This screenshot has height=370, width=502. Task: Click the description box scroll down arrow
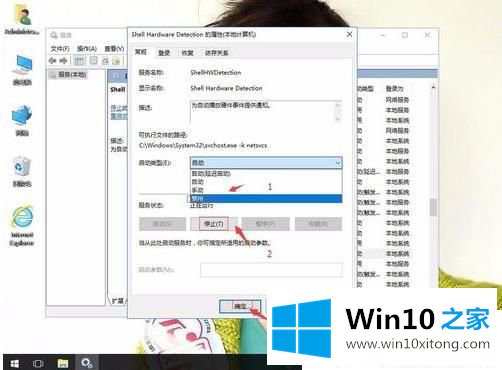[x=338, y=118]
